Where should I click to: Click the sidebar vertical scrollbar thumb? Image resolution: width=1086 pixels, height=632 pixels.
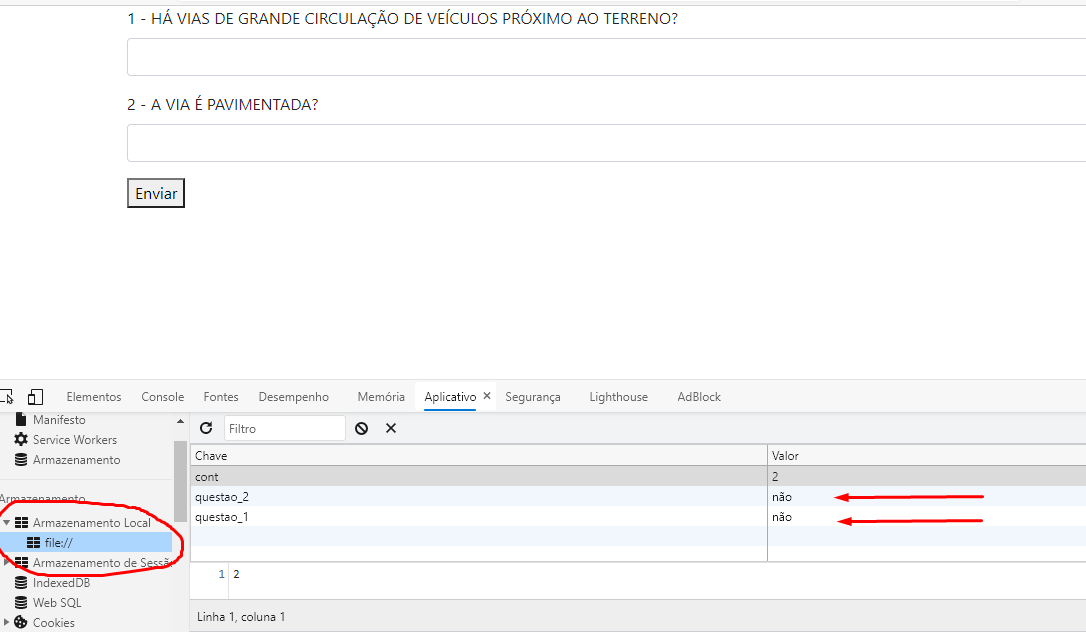[x=180, y=481]
